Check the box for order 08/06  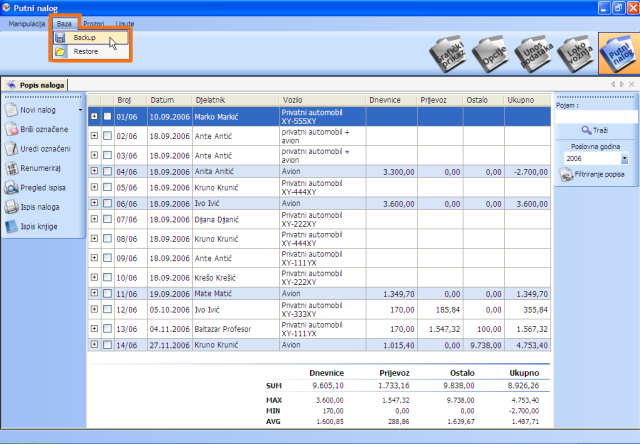107,238
